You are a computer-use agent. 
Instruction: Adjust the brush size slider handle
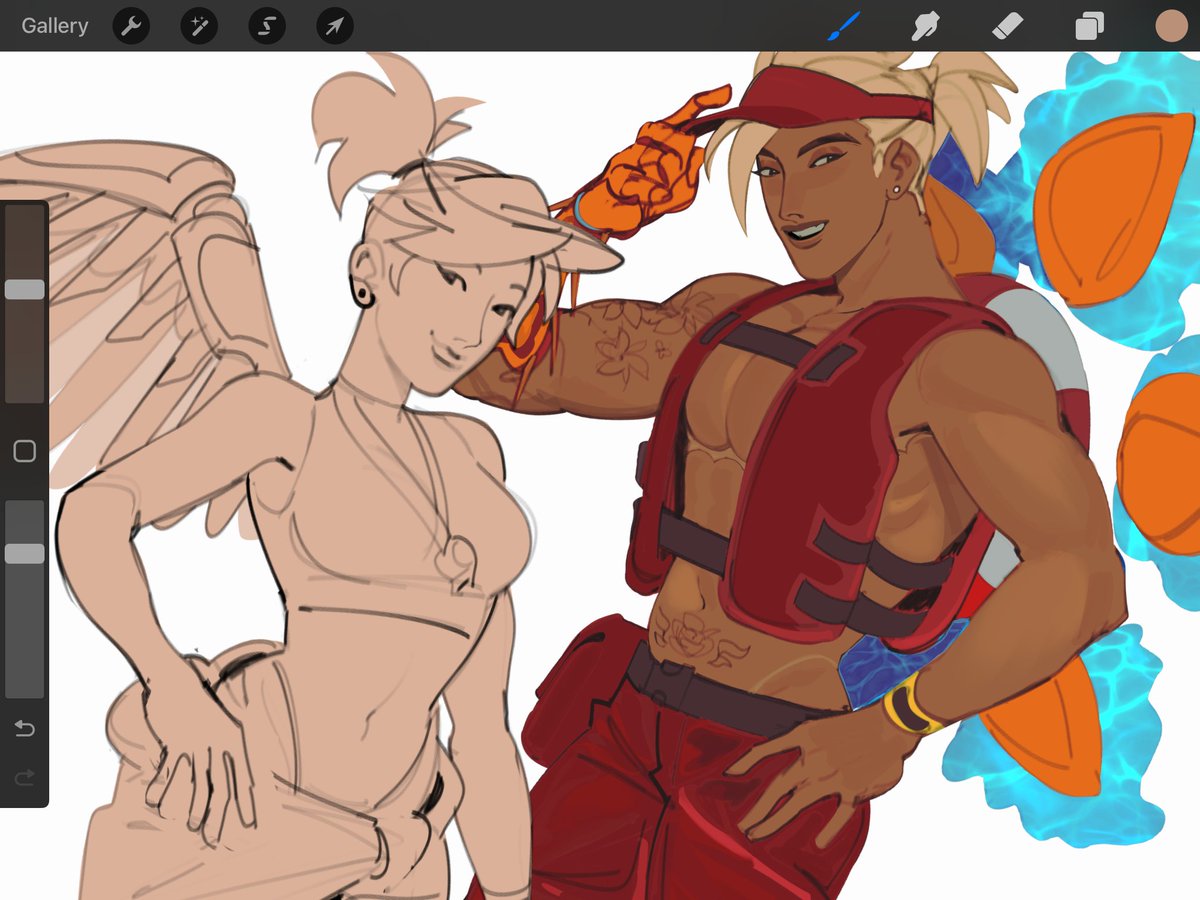(24, 290)
